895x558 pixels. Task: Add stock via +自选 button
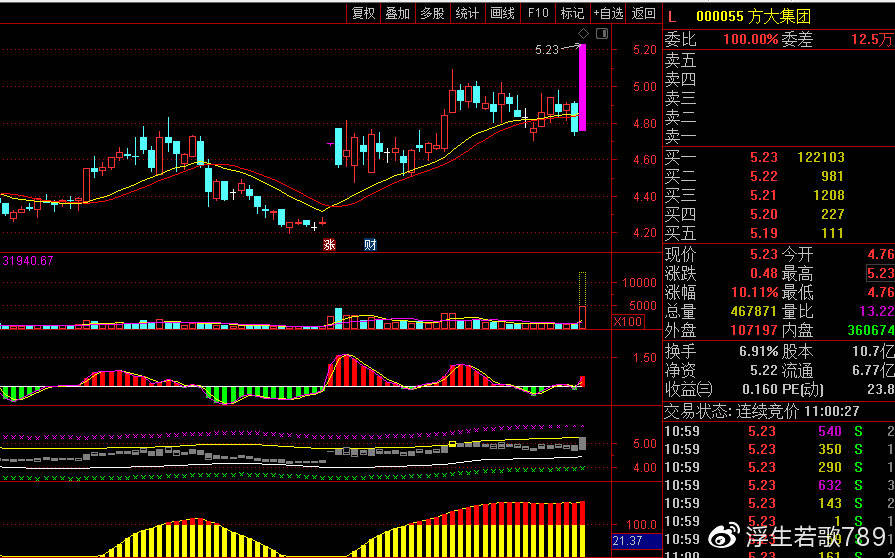[607, 13]
